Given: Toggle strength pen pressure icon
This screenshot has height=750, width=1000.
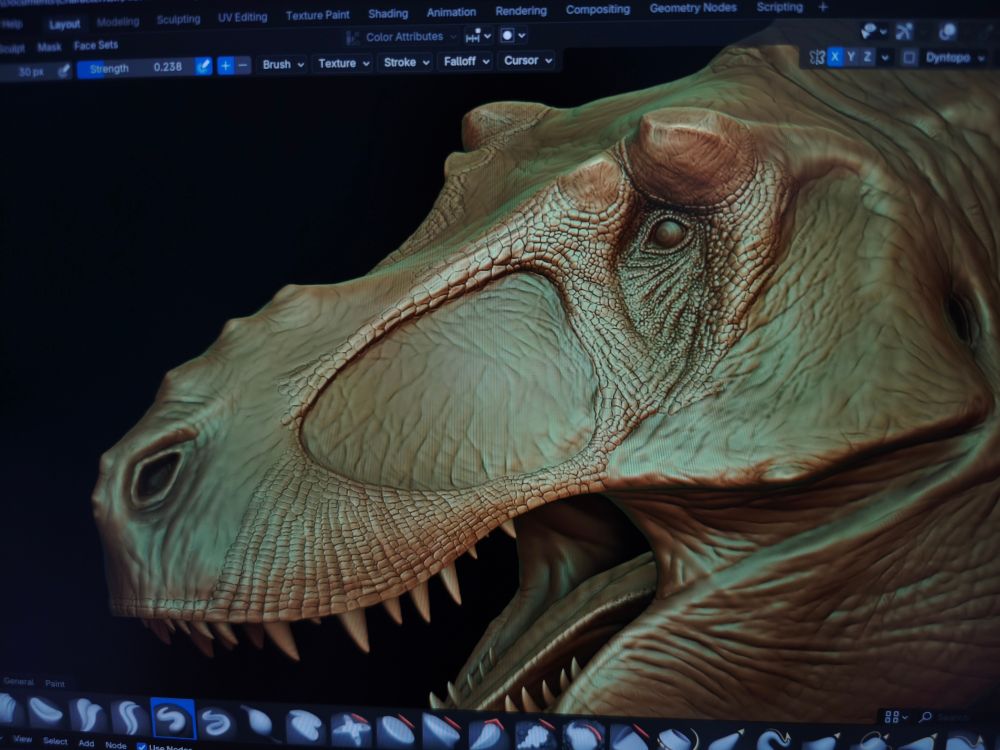Looking at the screenshot, I should pos(203,66).
